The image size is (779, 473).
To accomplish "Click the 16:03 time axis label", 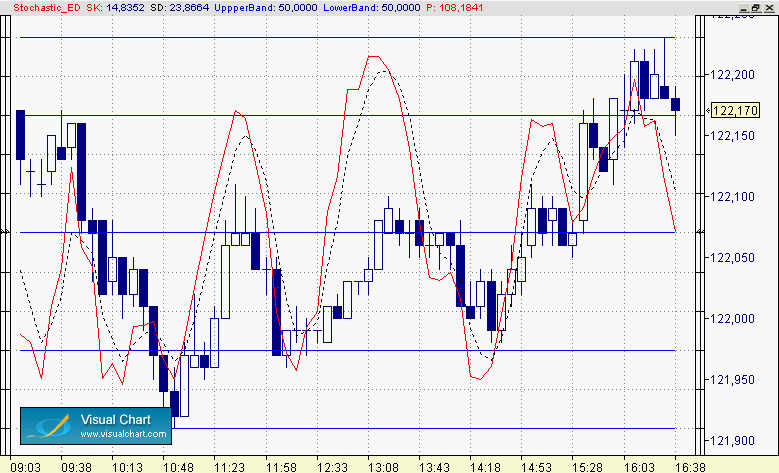I will (639, 468).
